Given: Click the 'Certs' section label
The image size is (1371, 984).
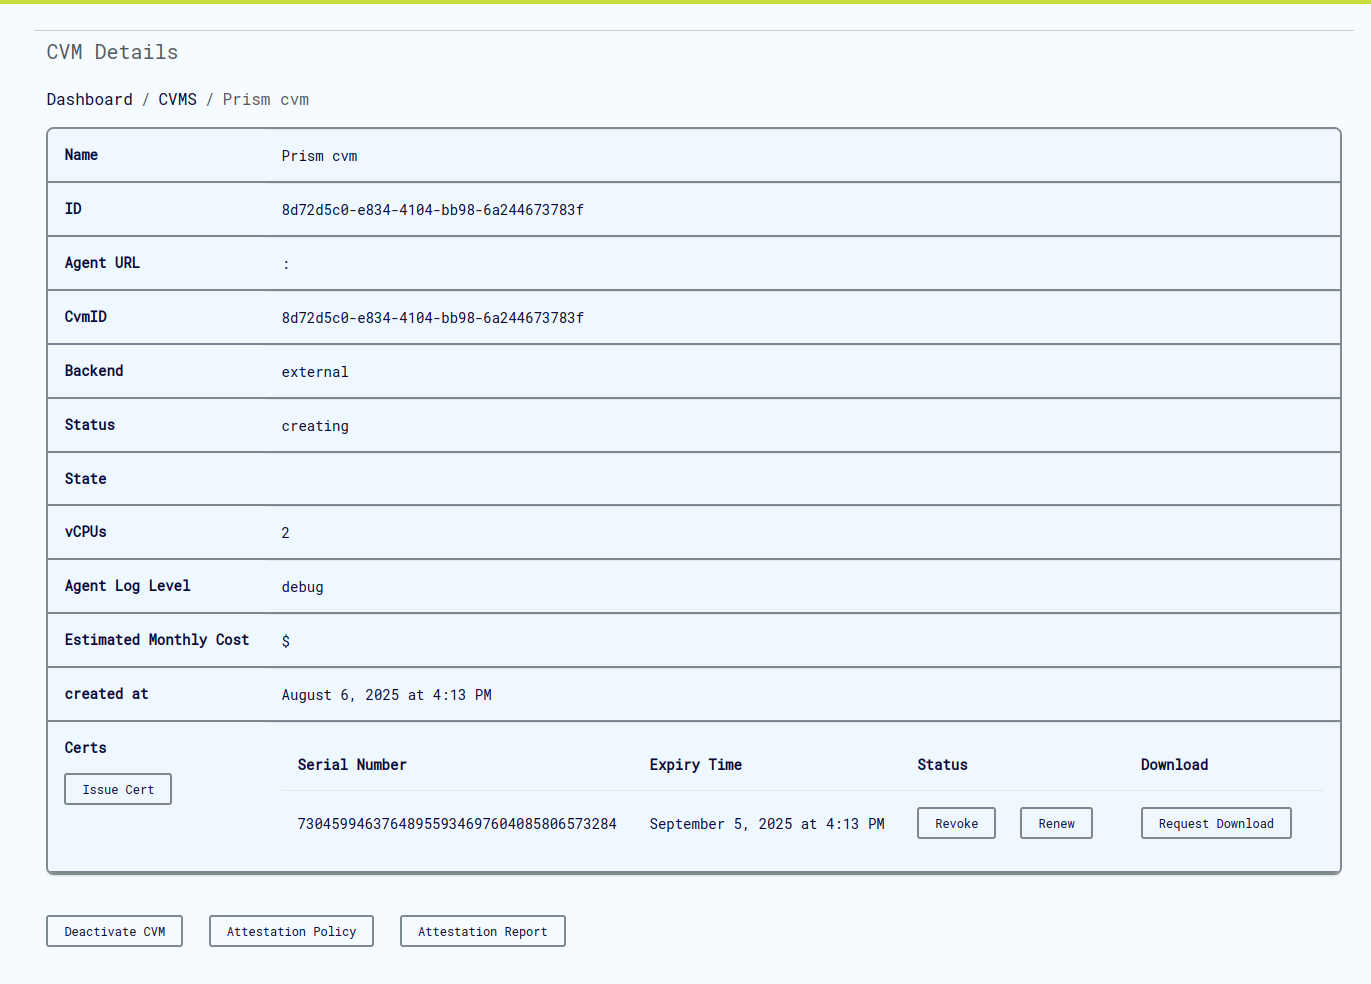Looking at the screenshot, I should point(85,748).
